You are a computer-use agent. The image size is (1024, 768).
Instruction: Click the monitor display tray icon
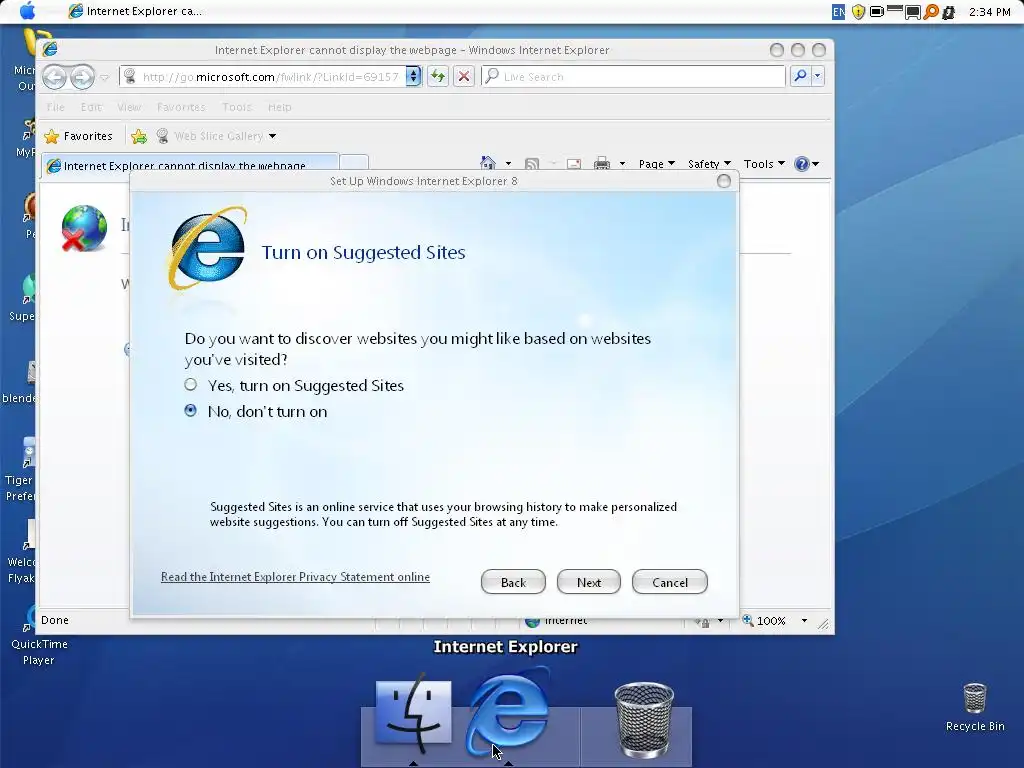[912, 12]
